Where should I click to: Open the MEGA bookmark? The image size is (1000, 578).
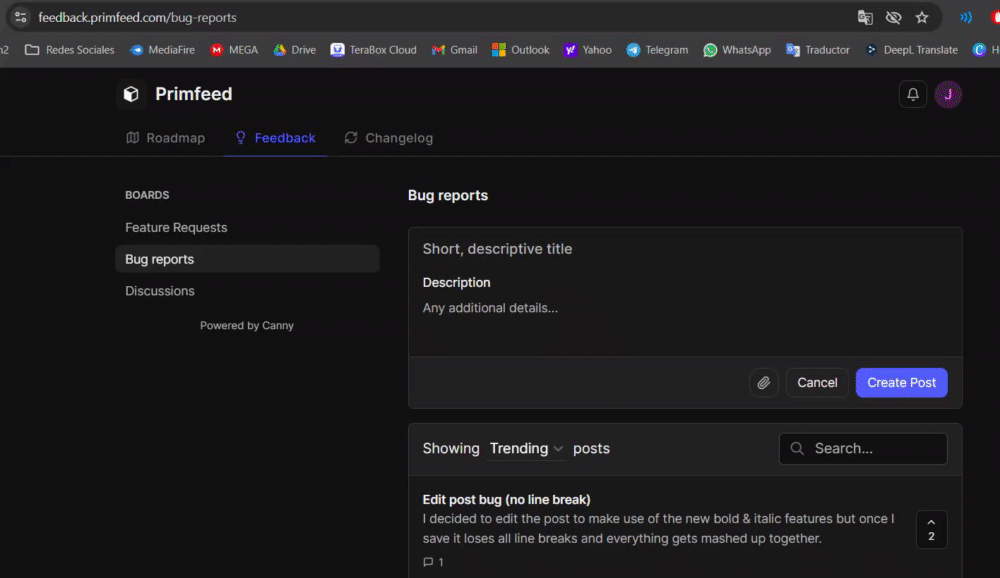click(234, 50)
